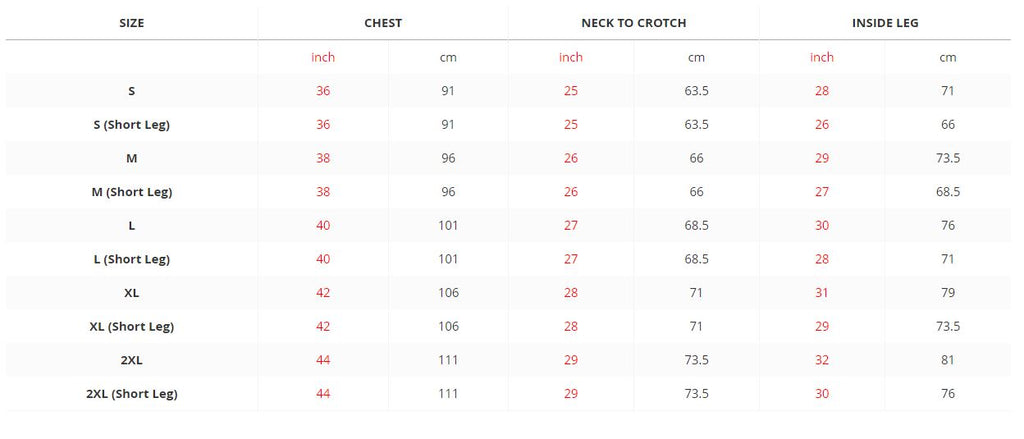
Task: Click inside leg value 81 in 2XL row
Action: pos(948,360)
